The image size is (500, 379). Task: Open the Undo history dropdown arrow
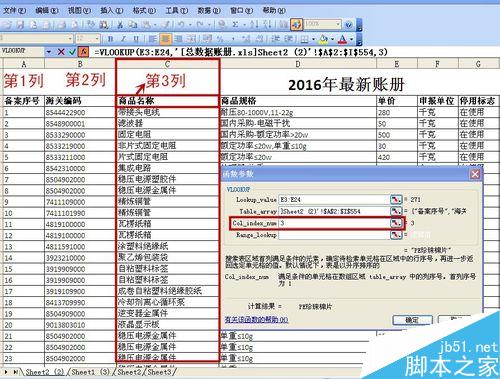tap(190, 25)
